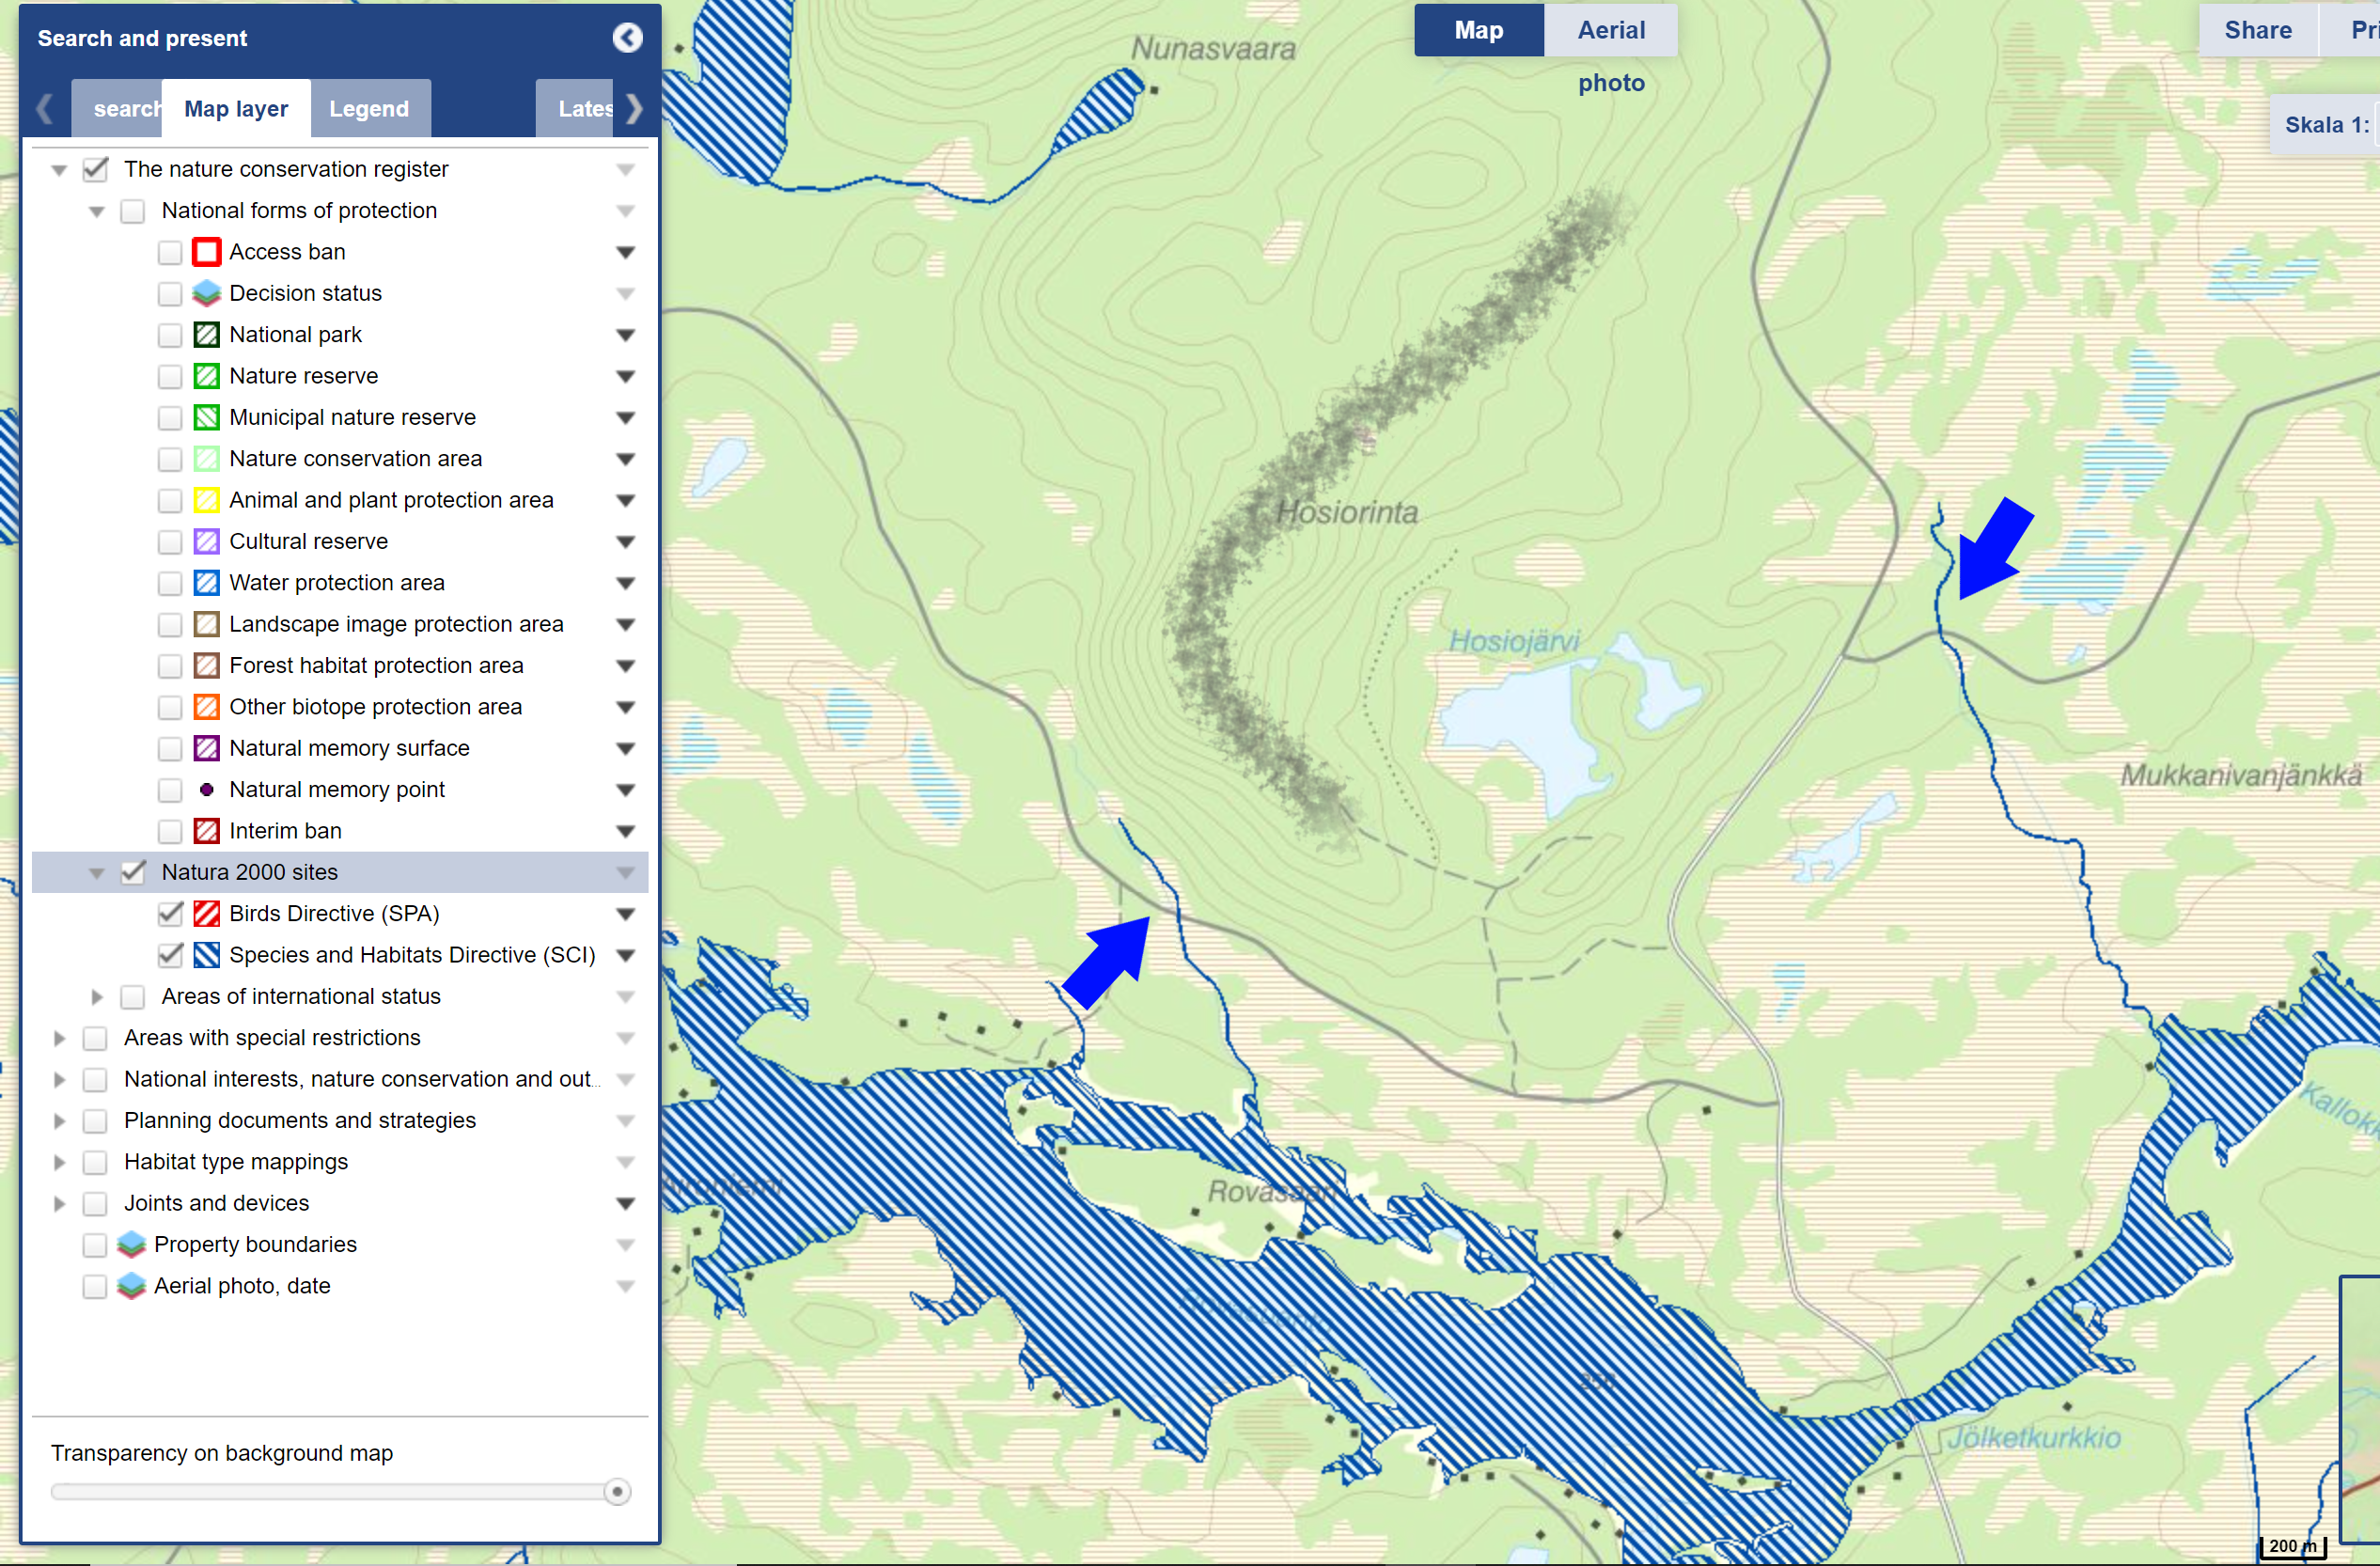Check the Aerial photo, date checkbox

click(95, 1286)
